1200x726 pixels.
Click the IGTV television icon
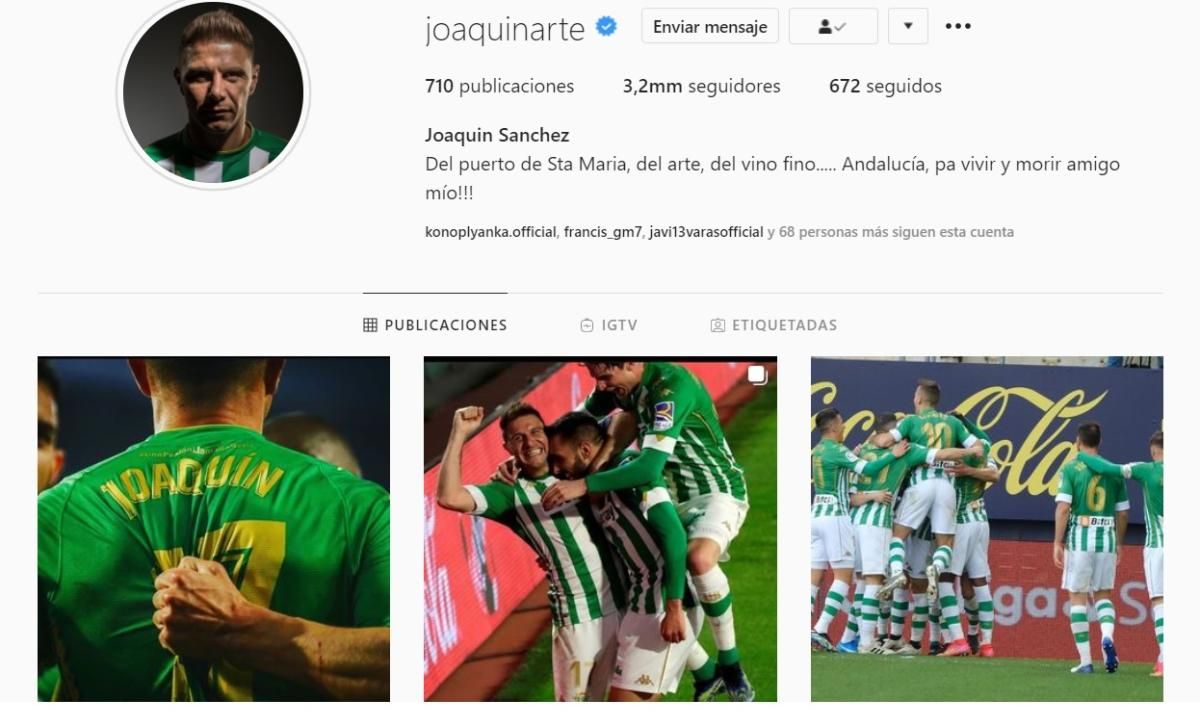pos(587,325)
